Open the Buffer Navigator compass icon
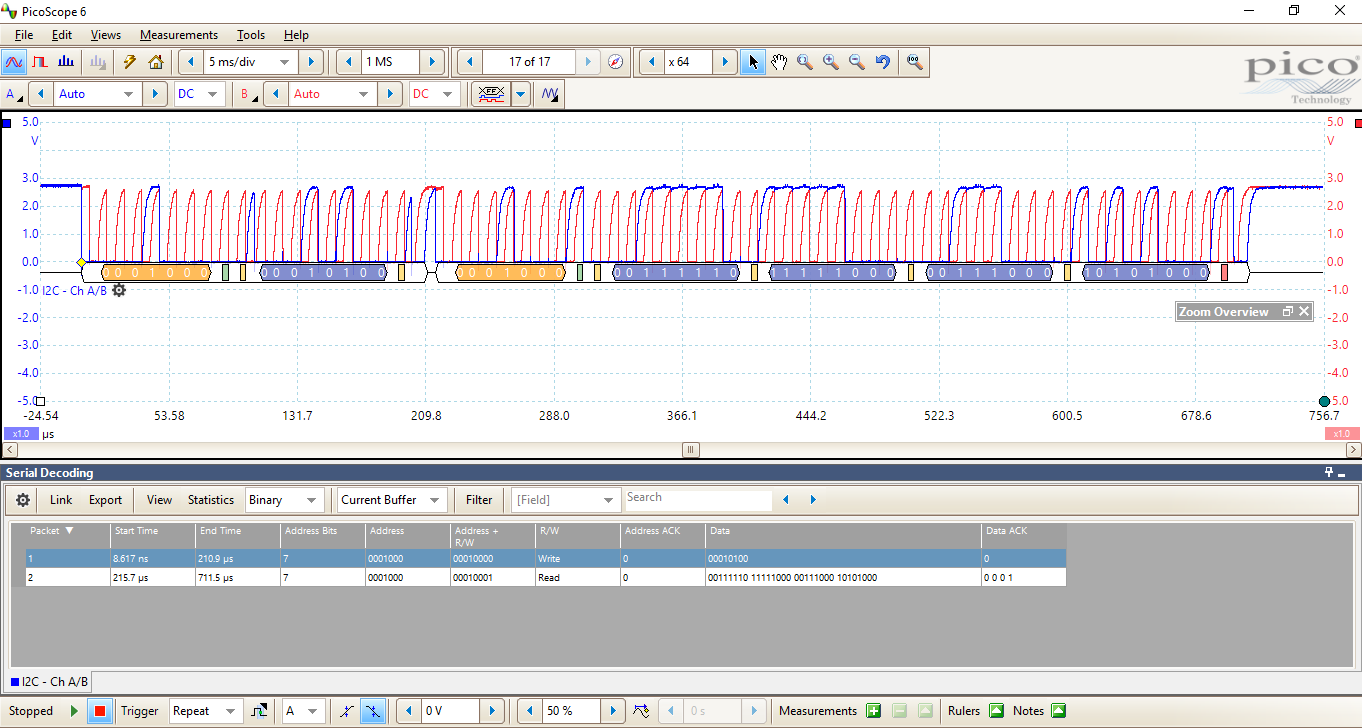The image size is (1362, 728). point(616,62)
